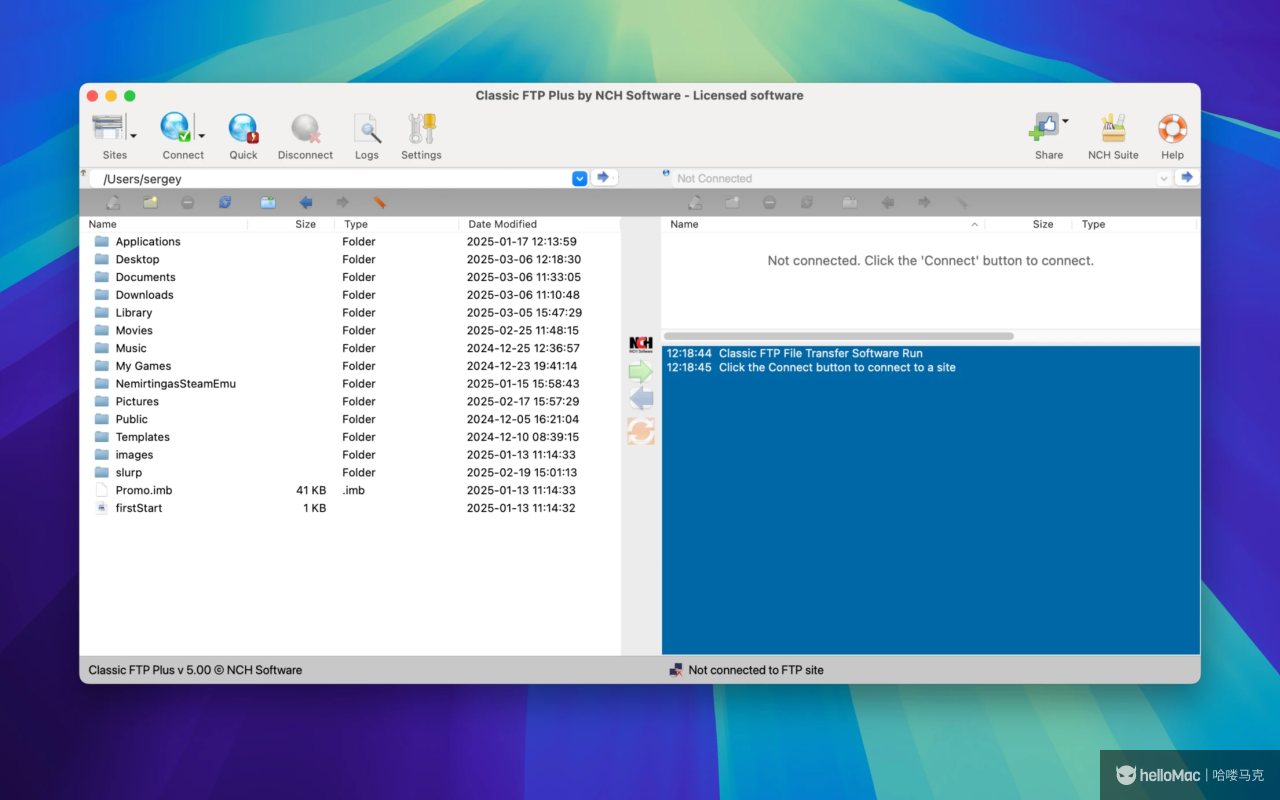The height and width of the screenshot is (800, 1280).
Task: Click log line 'Classic FTP File Transfer Software Run'
Action: 821,353
